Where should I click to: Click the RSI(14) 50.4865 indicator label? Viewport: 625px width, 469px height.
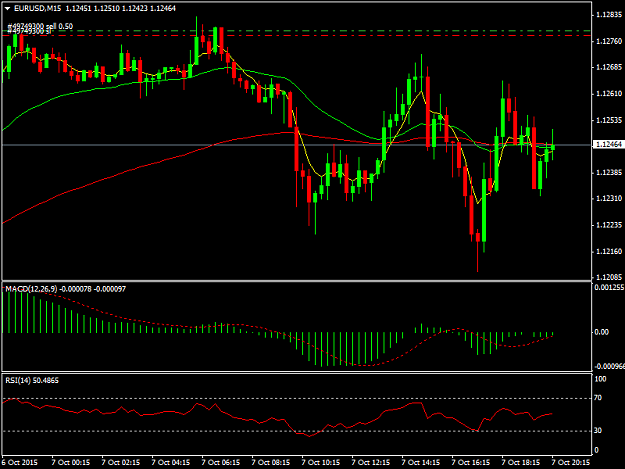pyautogui.click(x=32, y=381)
